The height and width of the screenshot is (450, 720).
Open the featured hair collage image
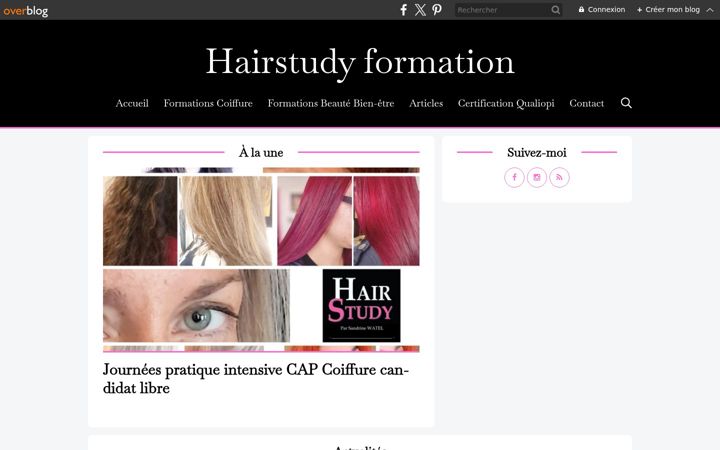[x=261, y=259]
